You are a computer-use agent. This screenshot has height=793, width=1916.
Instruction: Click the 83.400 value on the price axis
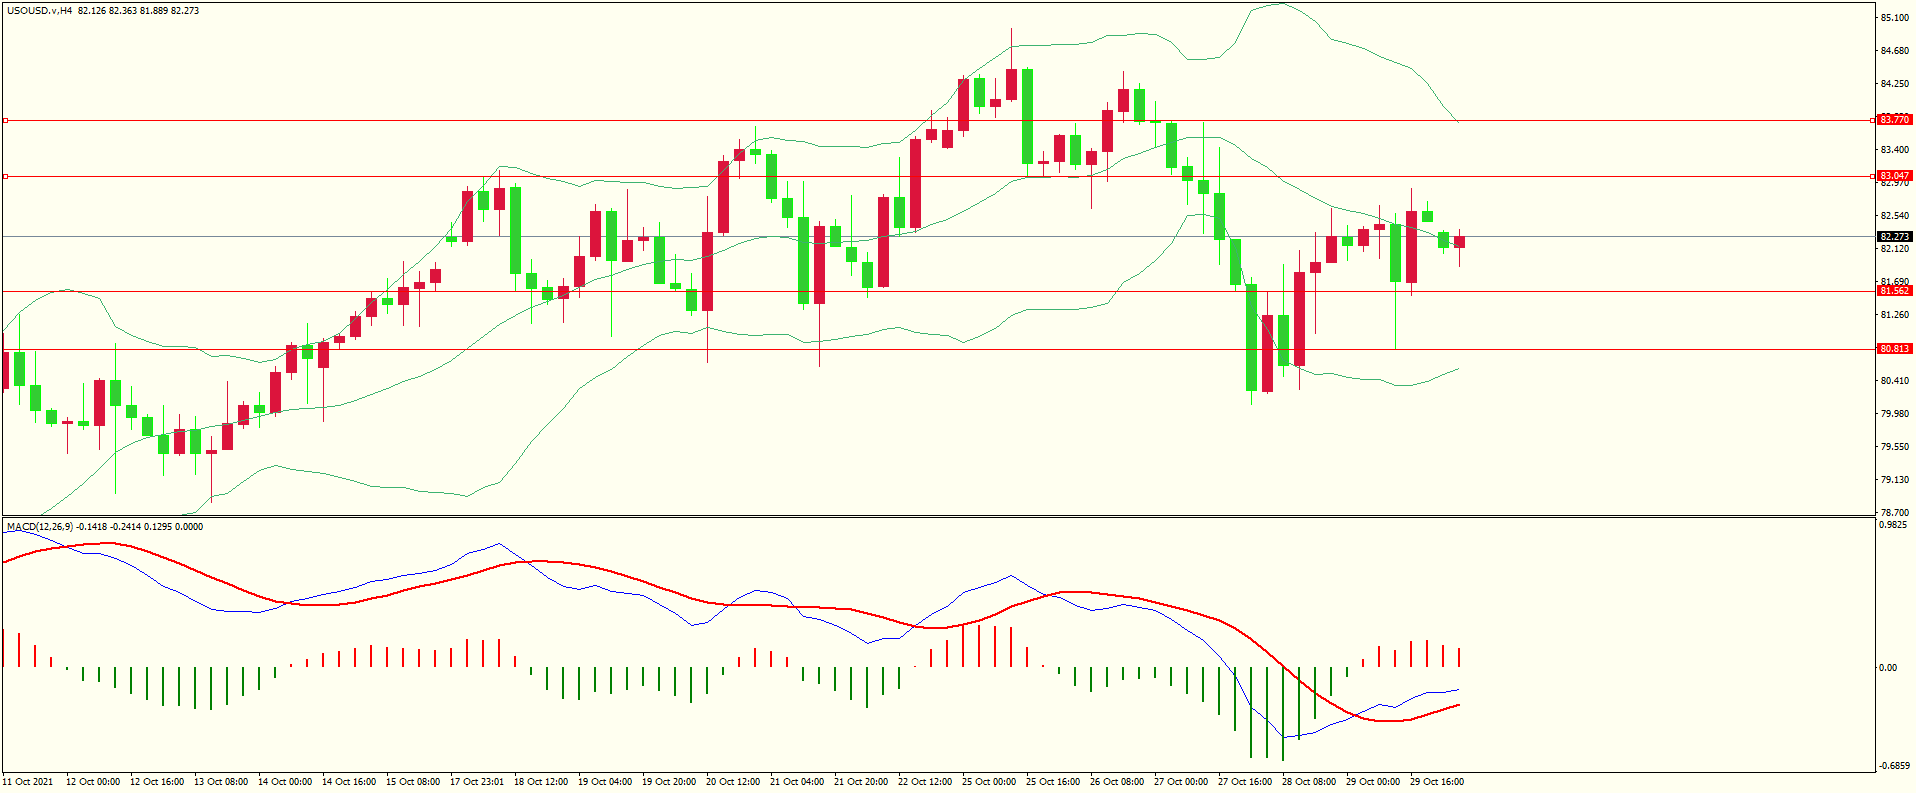point(1894,150)
